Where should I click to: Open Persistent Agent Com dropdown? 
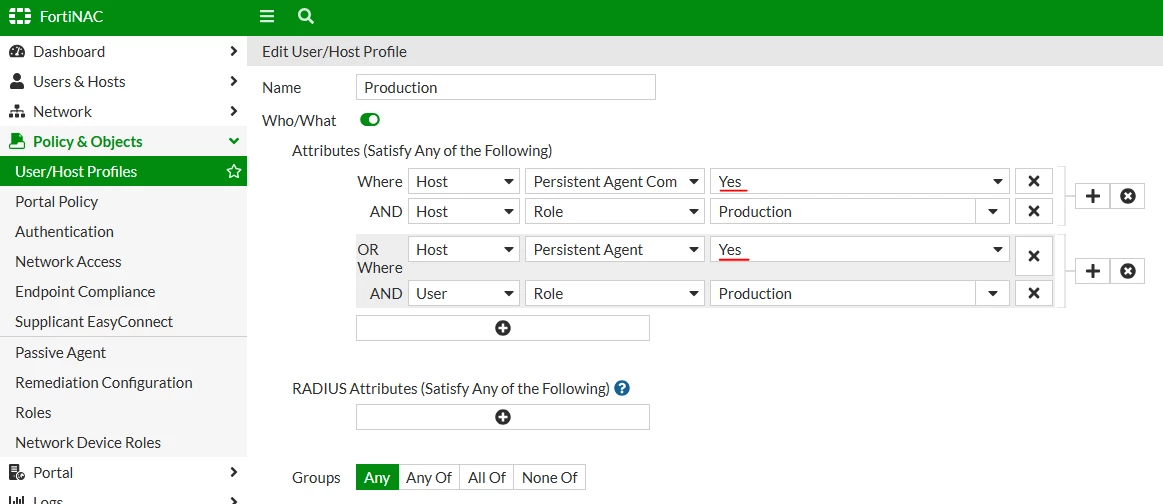[x=615, y=182]
